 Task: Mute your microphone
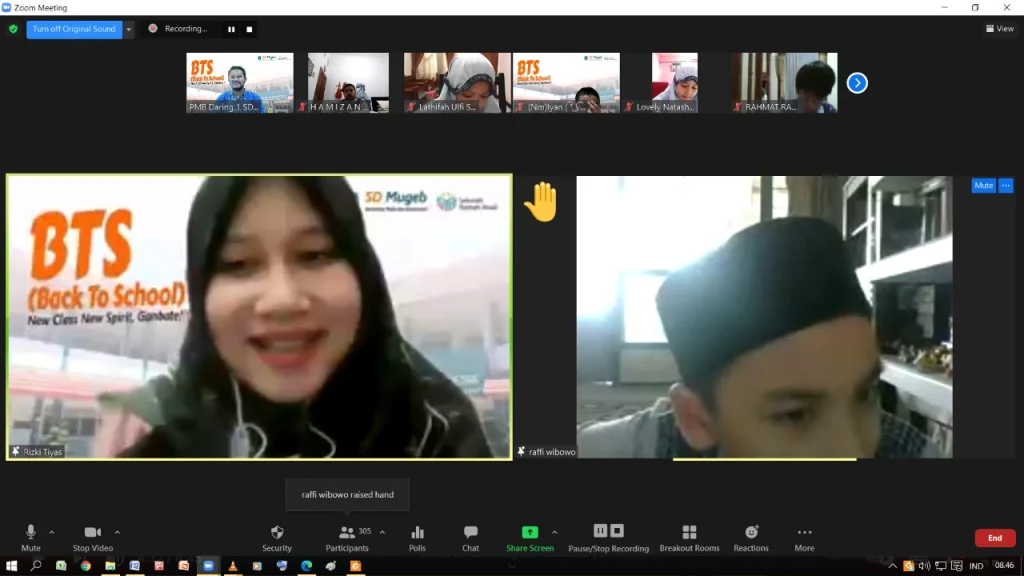pyautogui.click(x=30, y=535)
